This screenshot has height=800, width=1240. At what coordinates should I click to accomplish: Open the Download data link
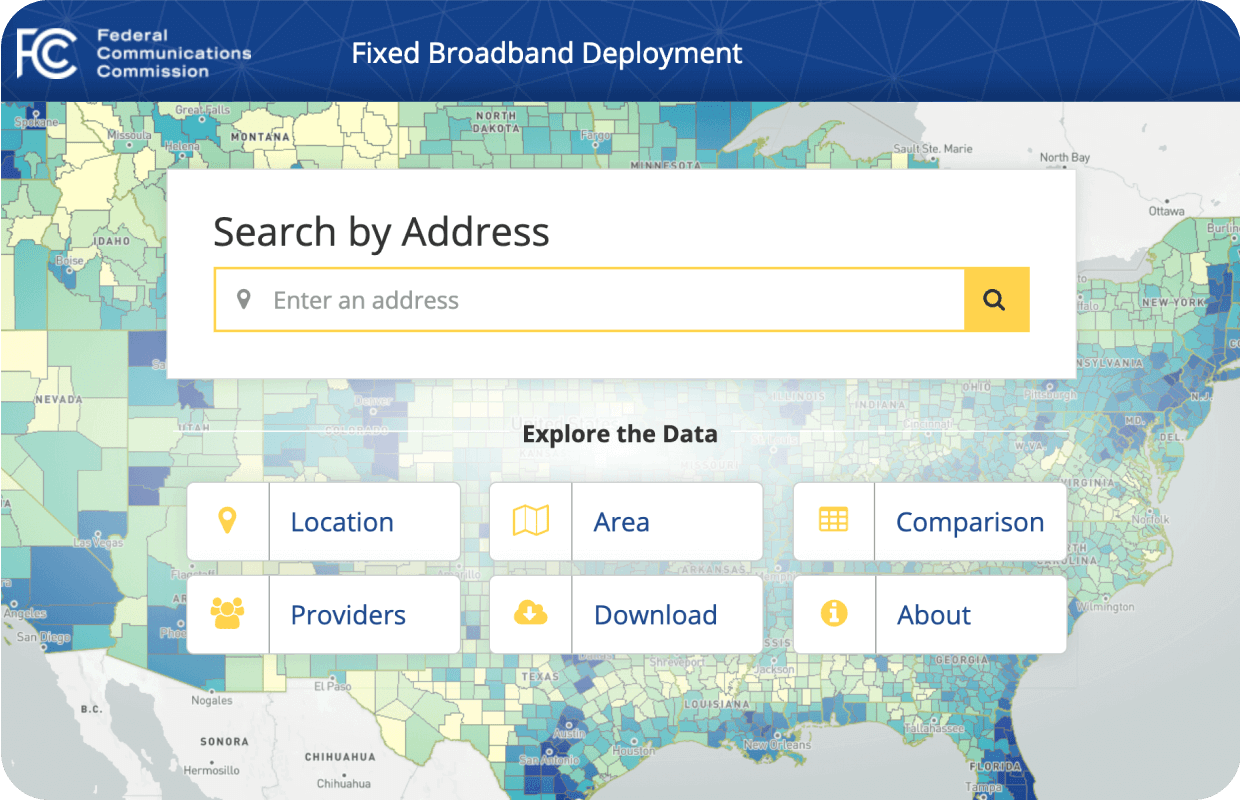655,615
